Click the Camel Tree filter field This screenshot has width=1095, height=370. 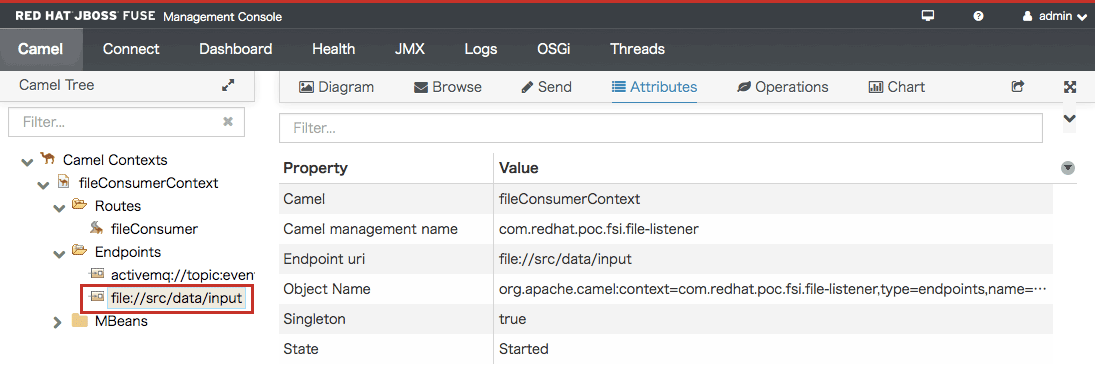point(126,121)
